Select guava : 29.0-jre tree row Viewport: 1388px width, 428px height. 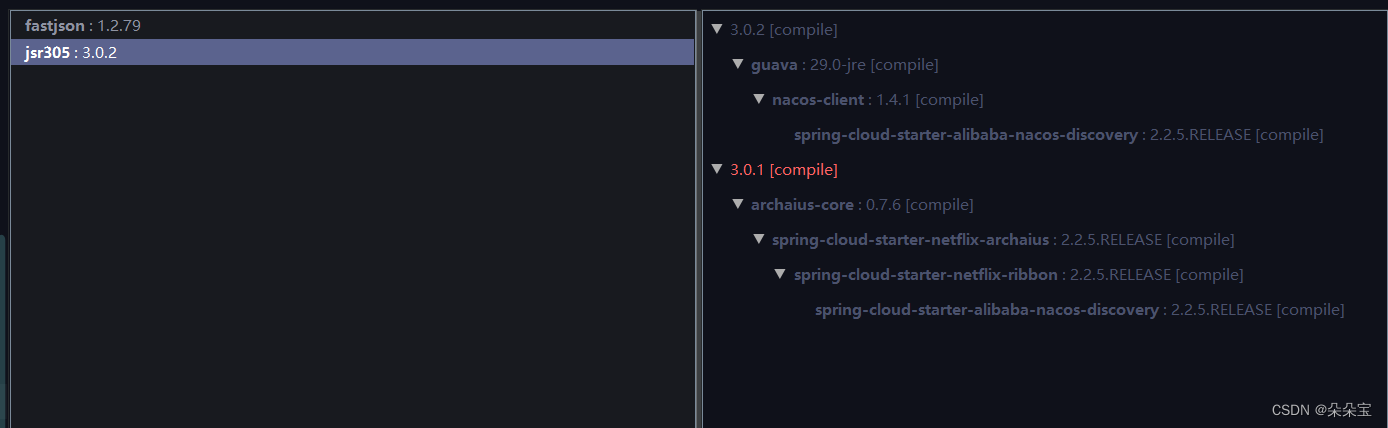point(844,65)
